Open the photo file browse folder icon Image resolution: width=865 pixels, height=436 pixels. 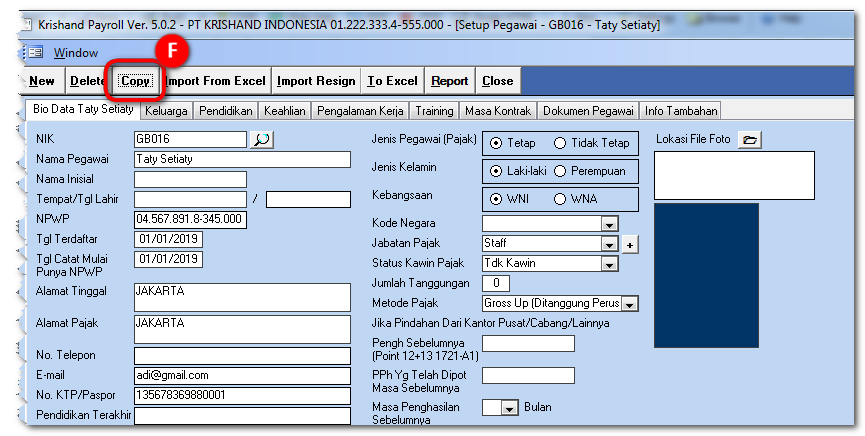pos(750,140)
